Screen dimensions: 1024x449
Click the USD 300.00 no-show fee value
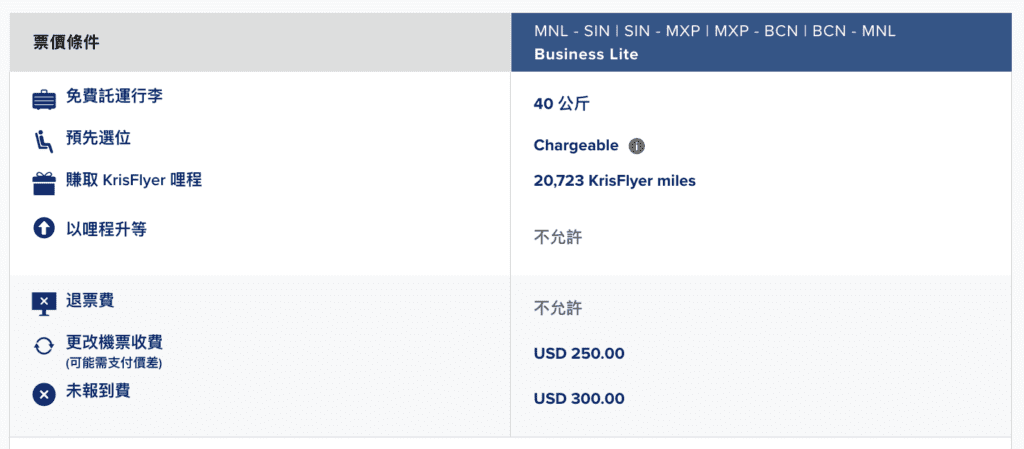click(x=579, y=398)
